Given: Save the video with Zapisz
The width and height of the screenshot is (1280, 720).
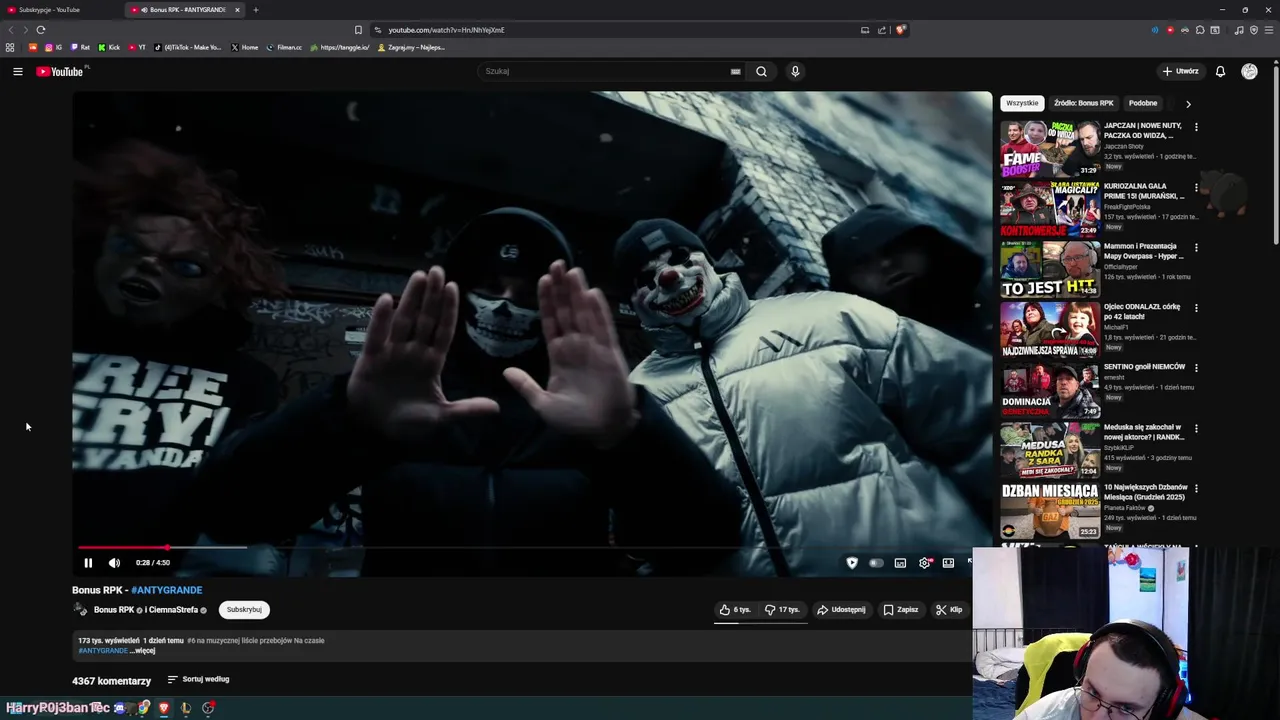Looking at the screenshot, I should click(900, 609).
